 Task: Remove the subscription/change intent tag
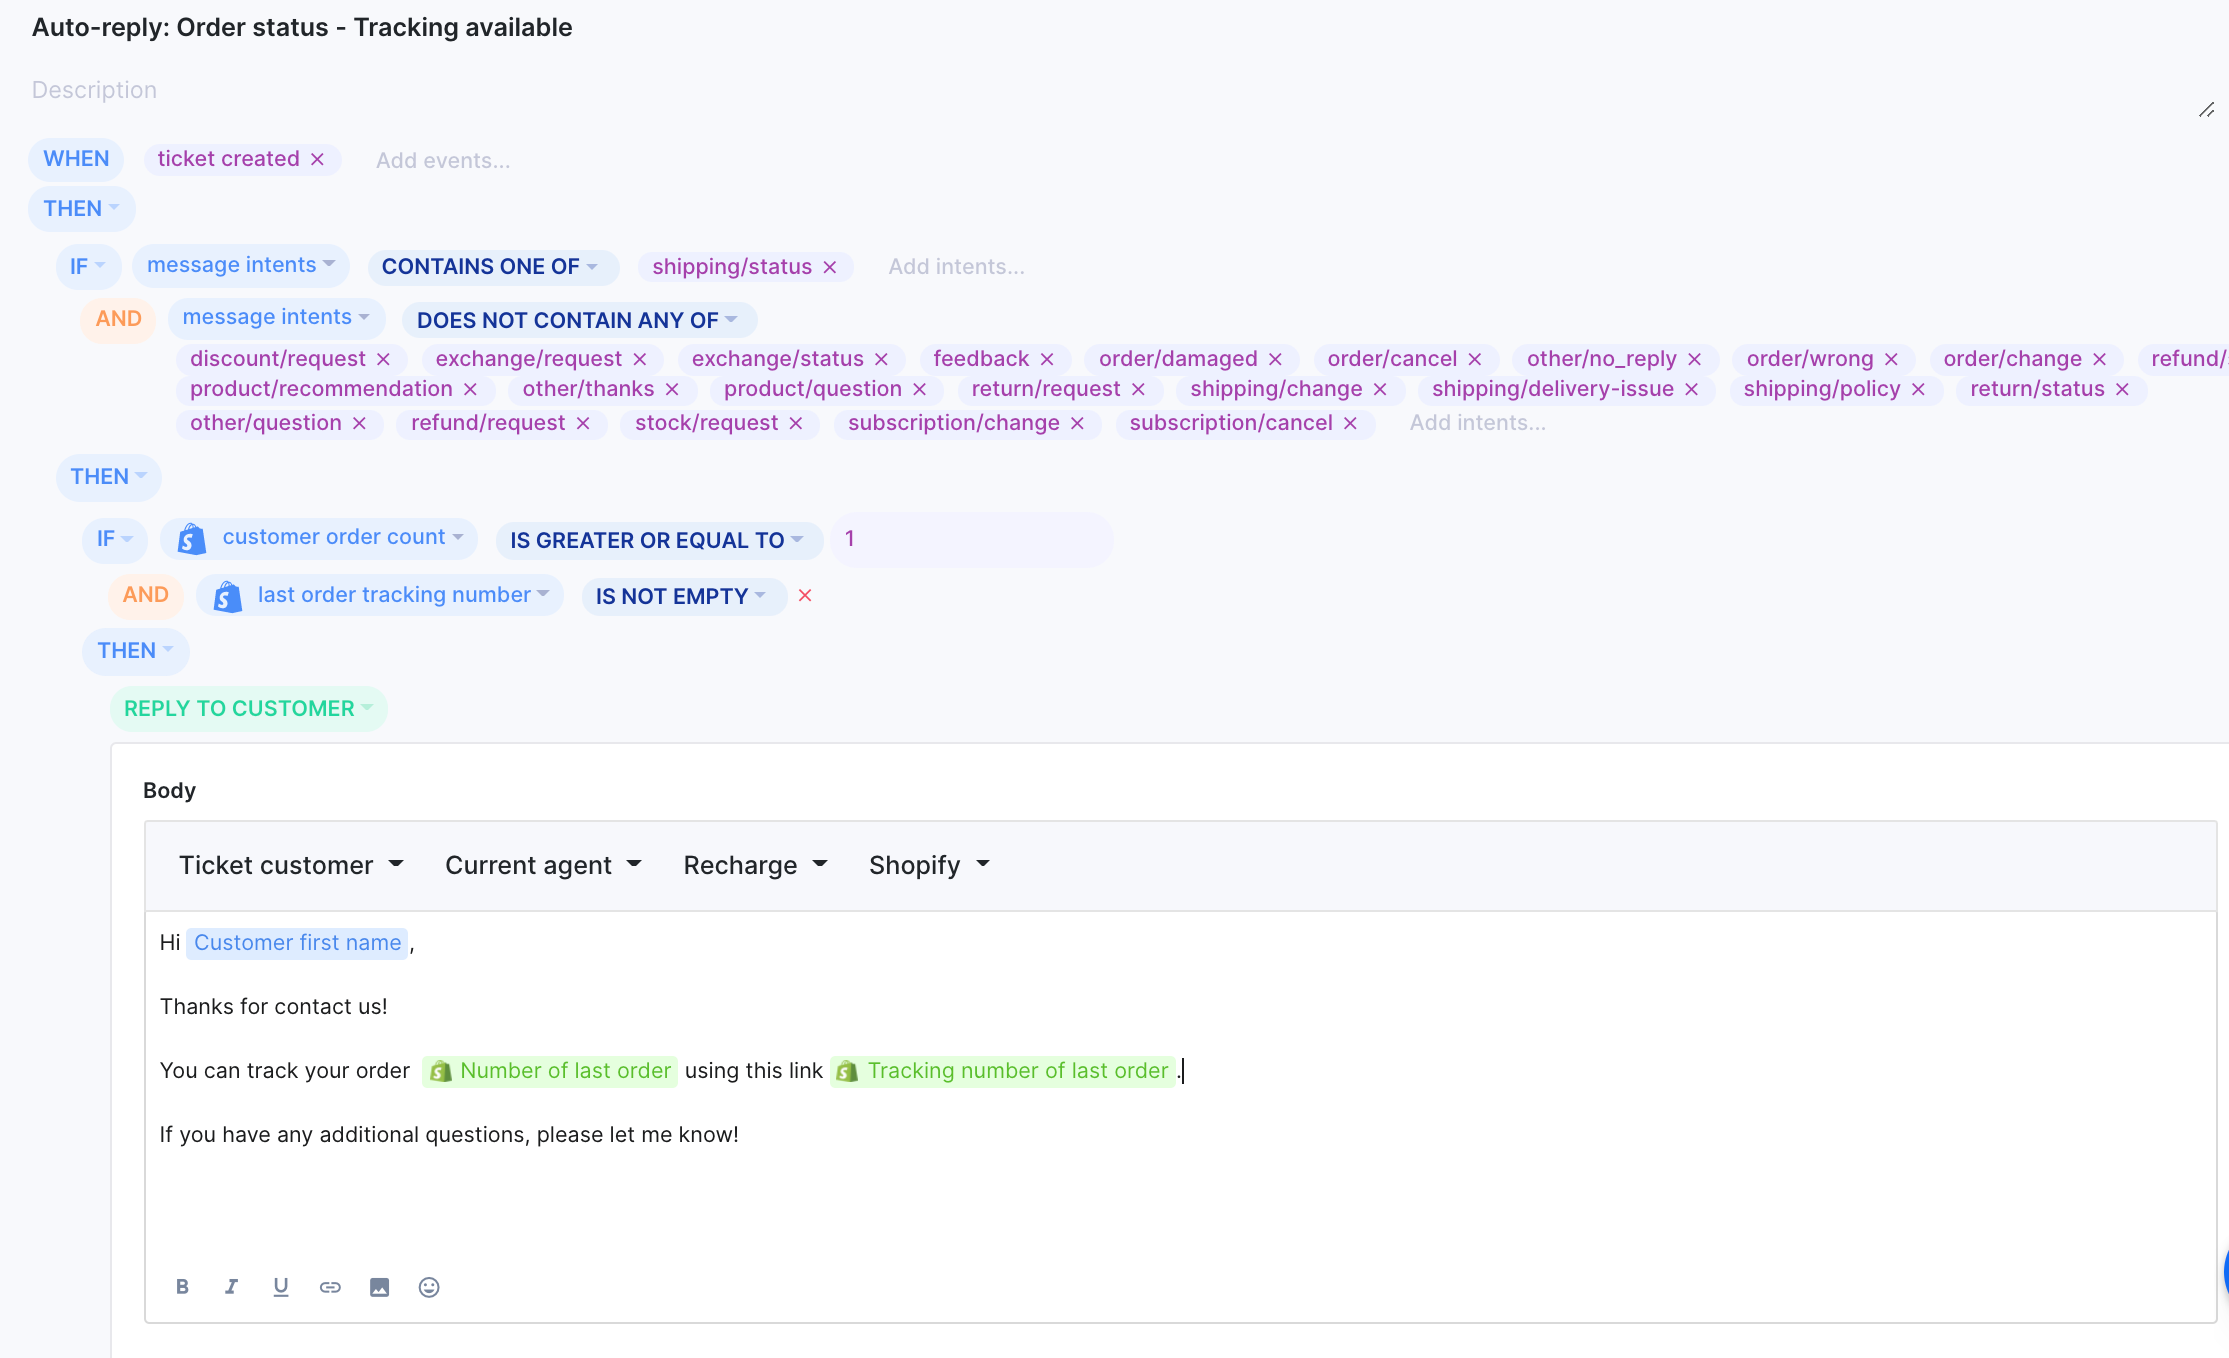pyautogui.click(x=1077, y=423)
